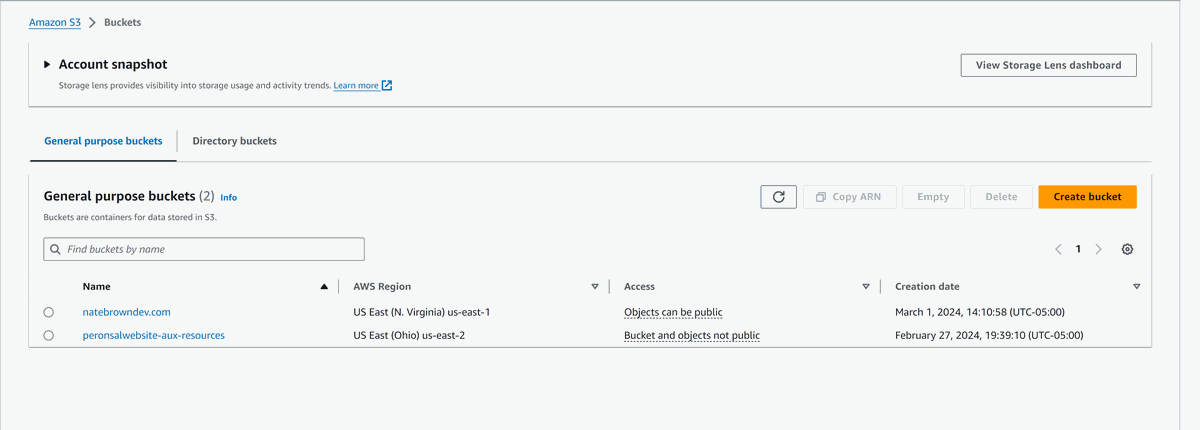Viewport: 1200px width, 430px height.
Task: Click 'February 27, 2024, 19:39:10' date cell
Action: [x=989, y=336]
